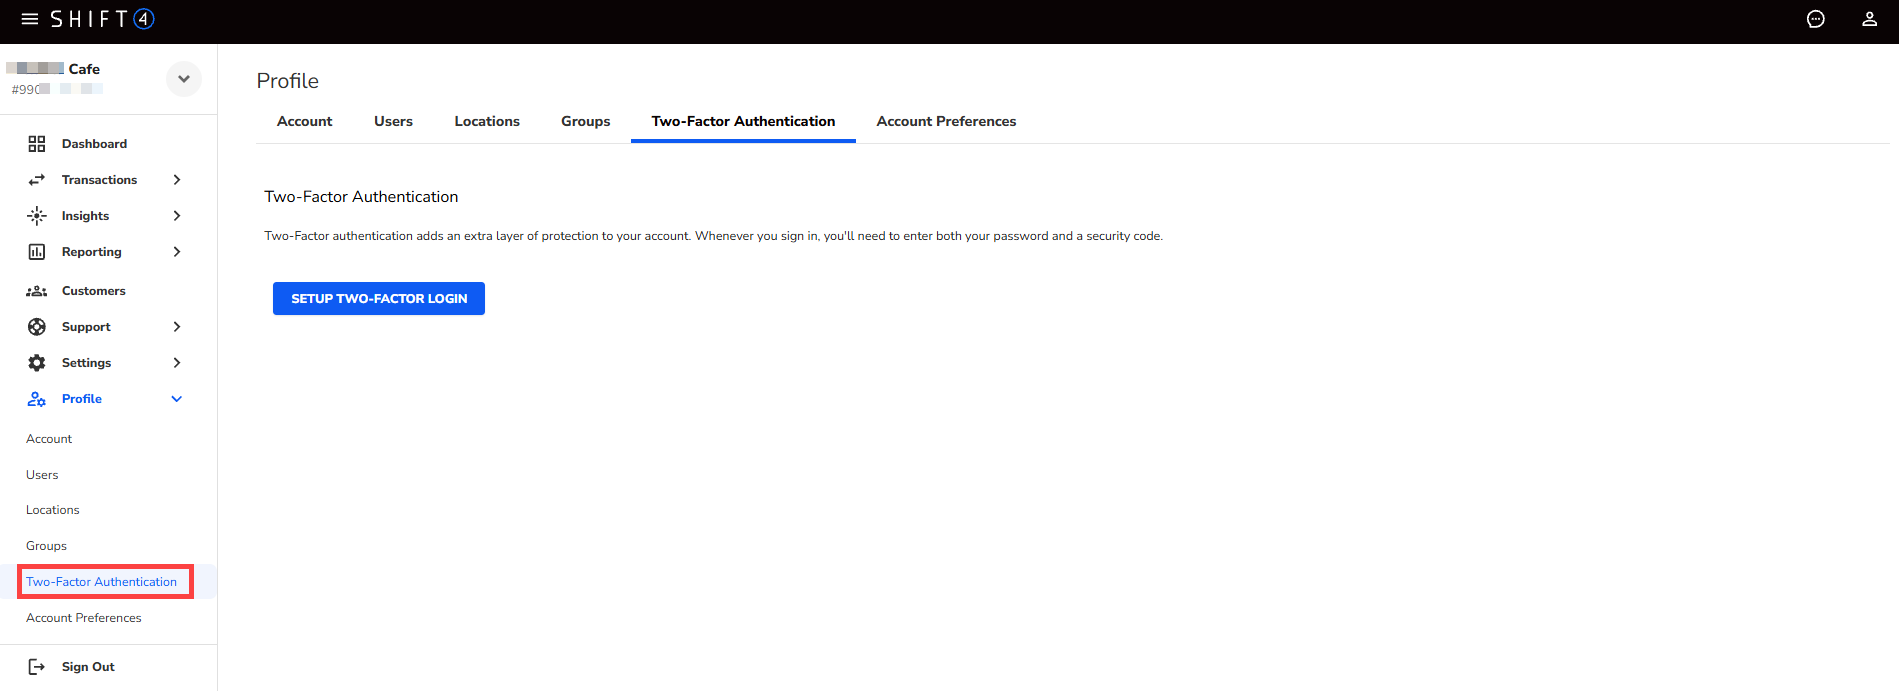
Task: Expand the Reporting submenu chevron
Action: coord(177,252)
